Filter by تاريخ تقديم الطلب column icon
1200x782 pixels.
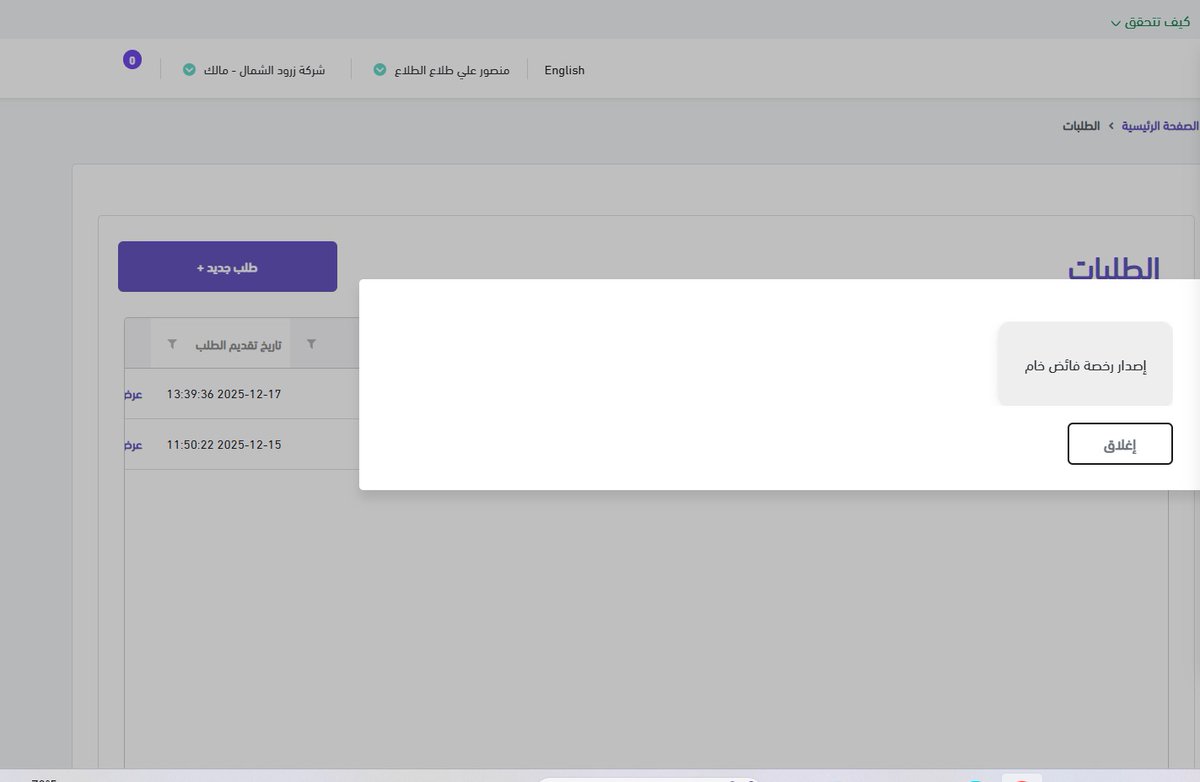[x=172, y=344]
